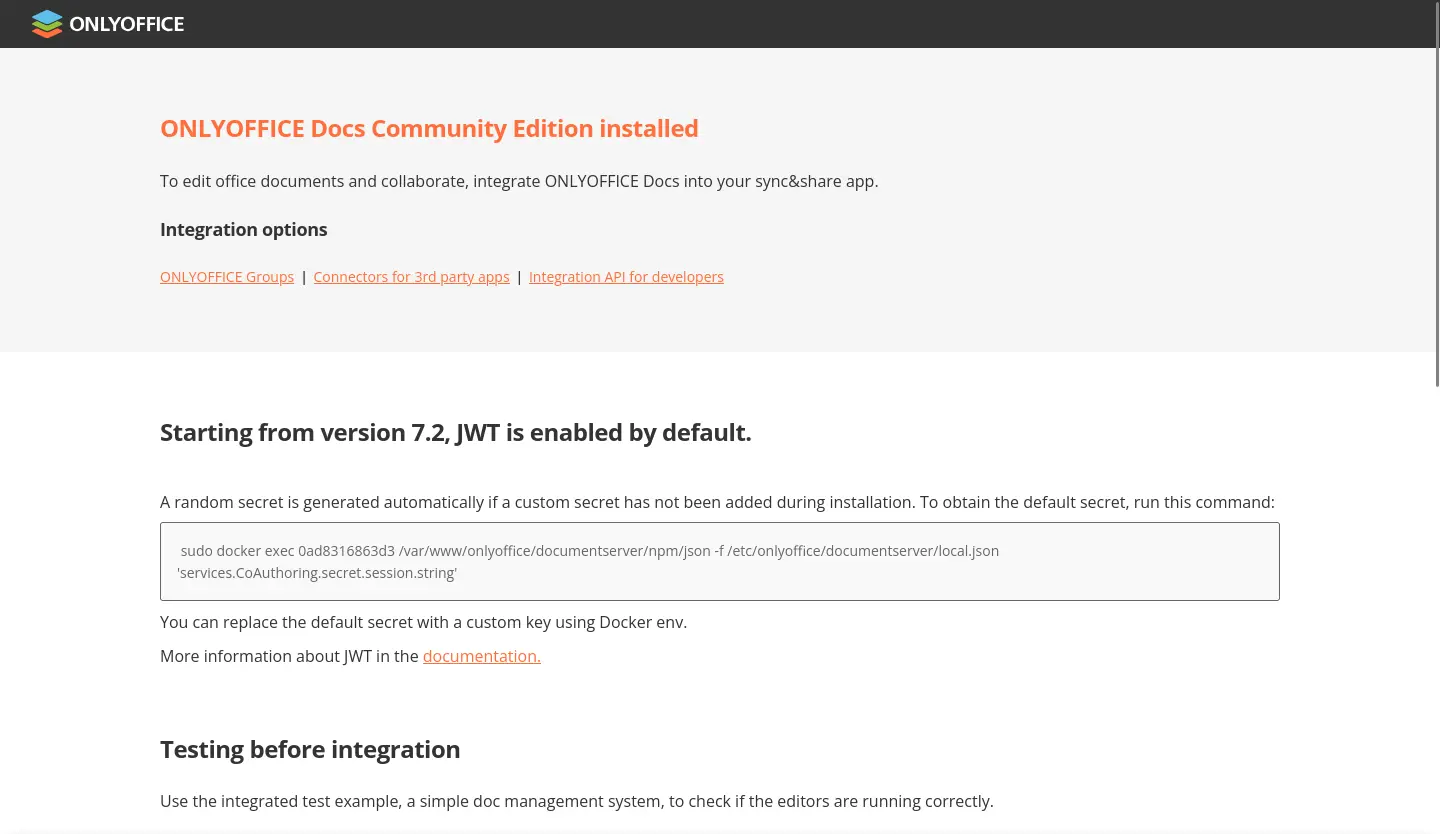1440x834 pixels.
Task: Click the ONLYOFFICE wordmark in header
Action: (127, 24)
